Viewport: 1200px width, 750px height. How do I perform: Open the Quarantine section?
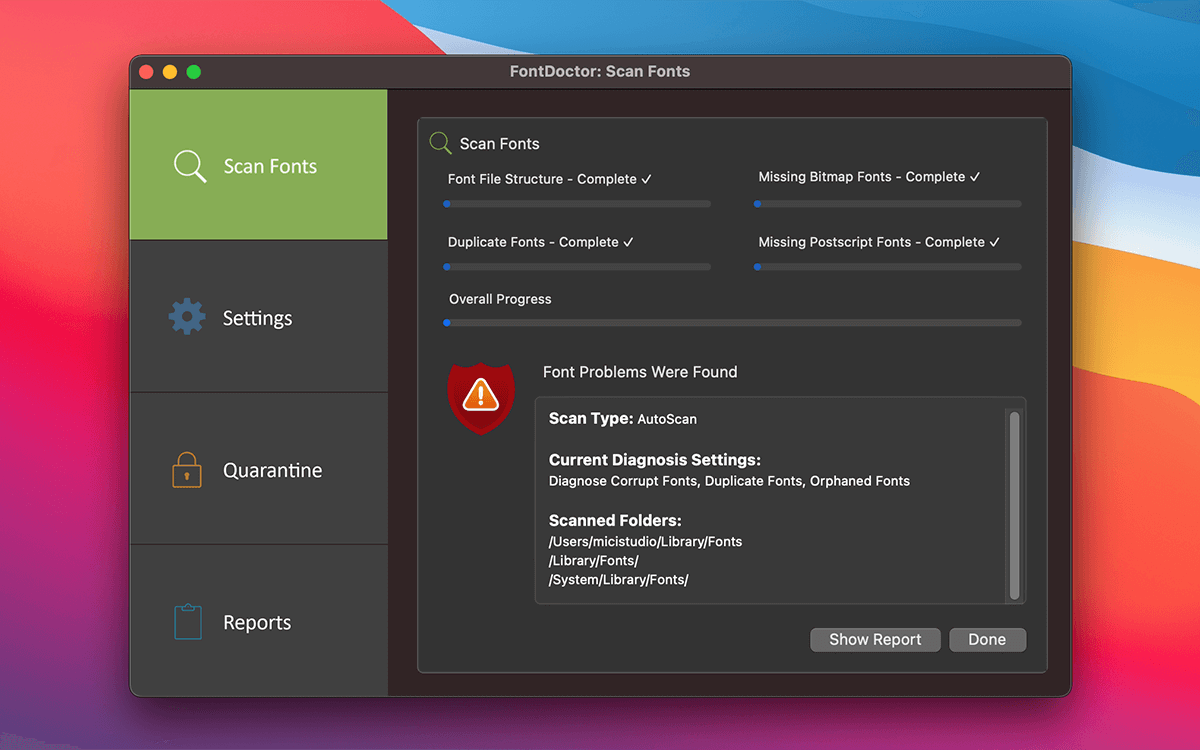259,469
